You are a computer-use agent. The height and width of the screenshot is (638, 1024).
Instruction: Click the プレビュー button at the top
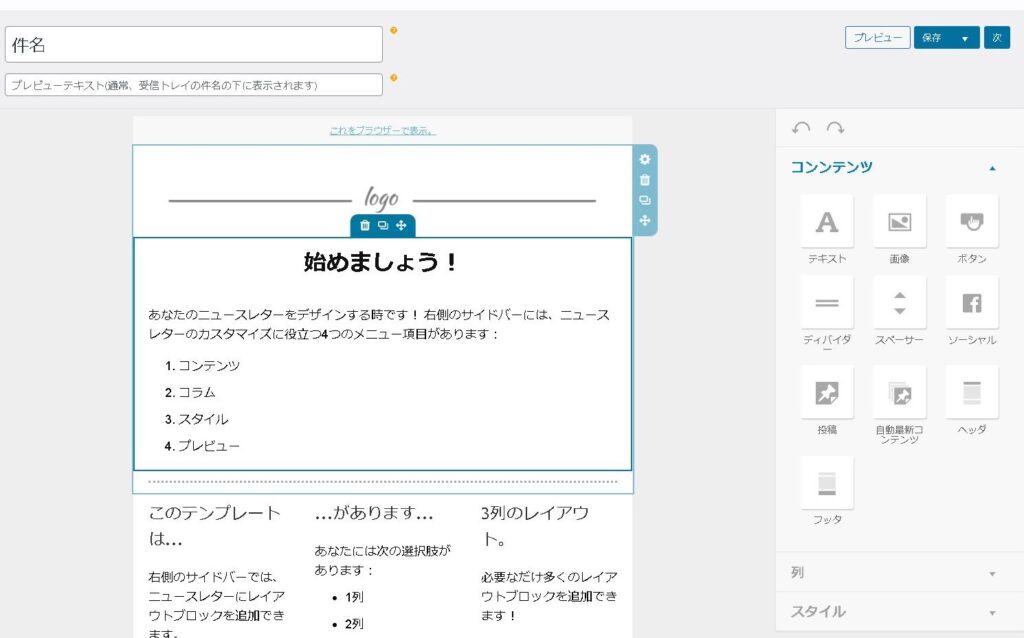[x=877, y=38]
